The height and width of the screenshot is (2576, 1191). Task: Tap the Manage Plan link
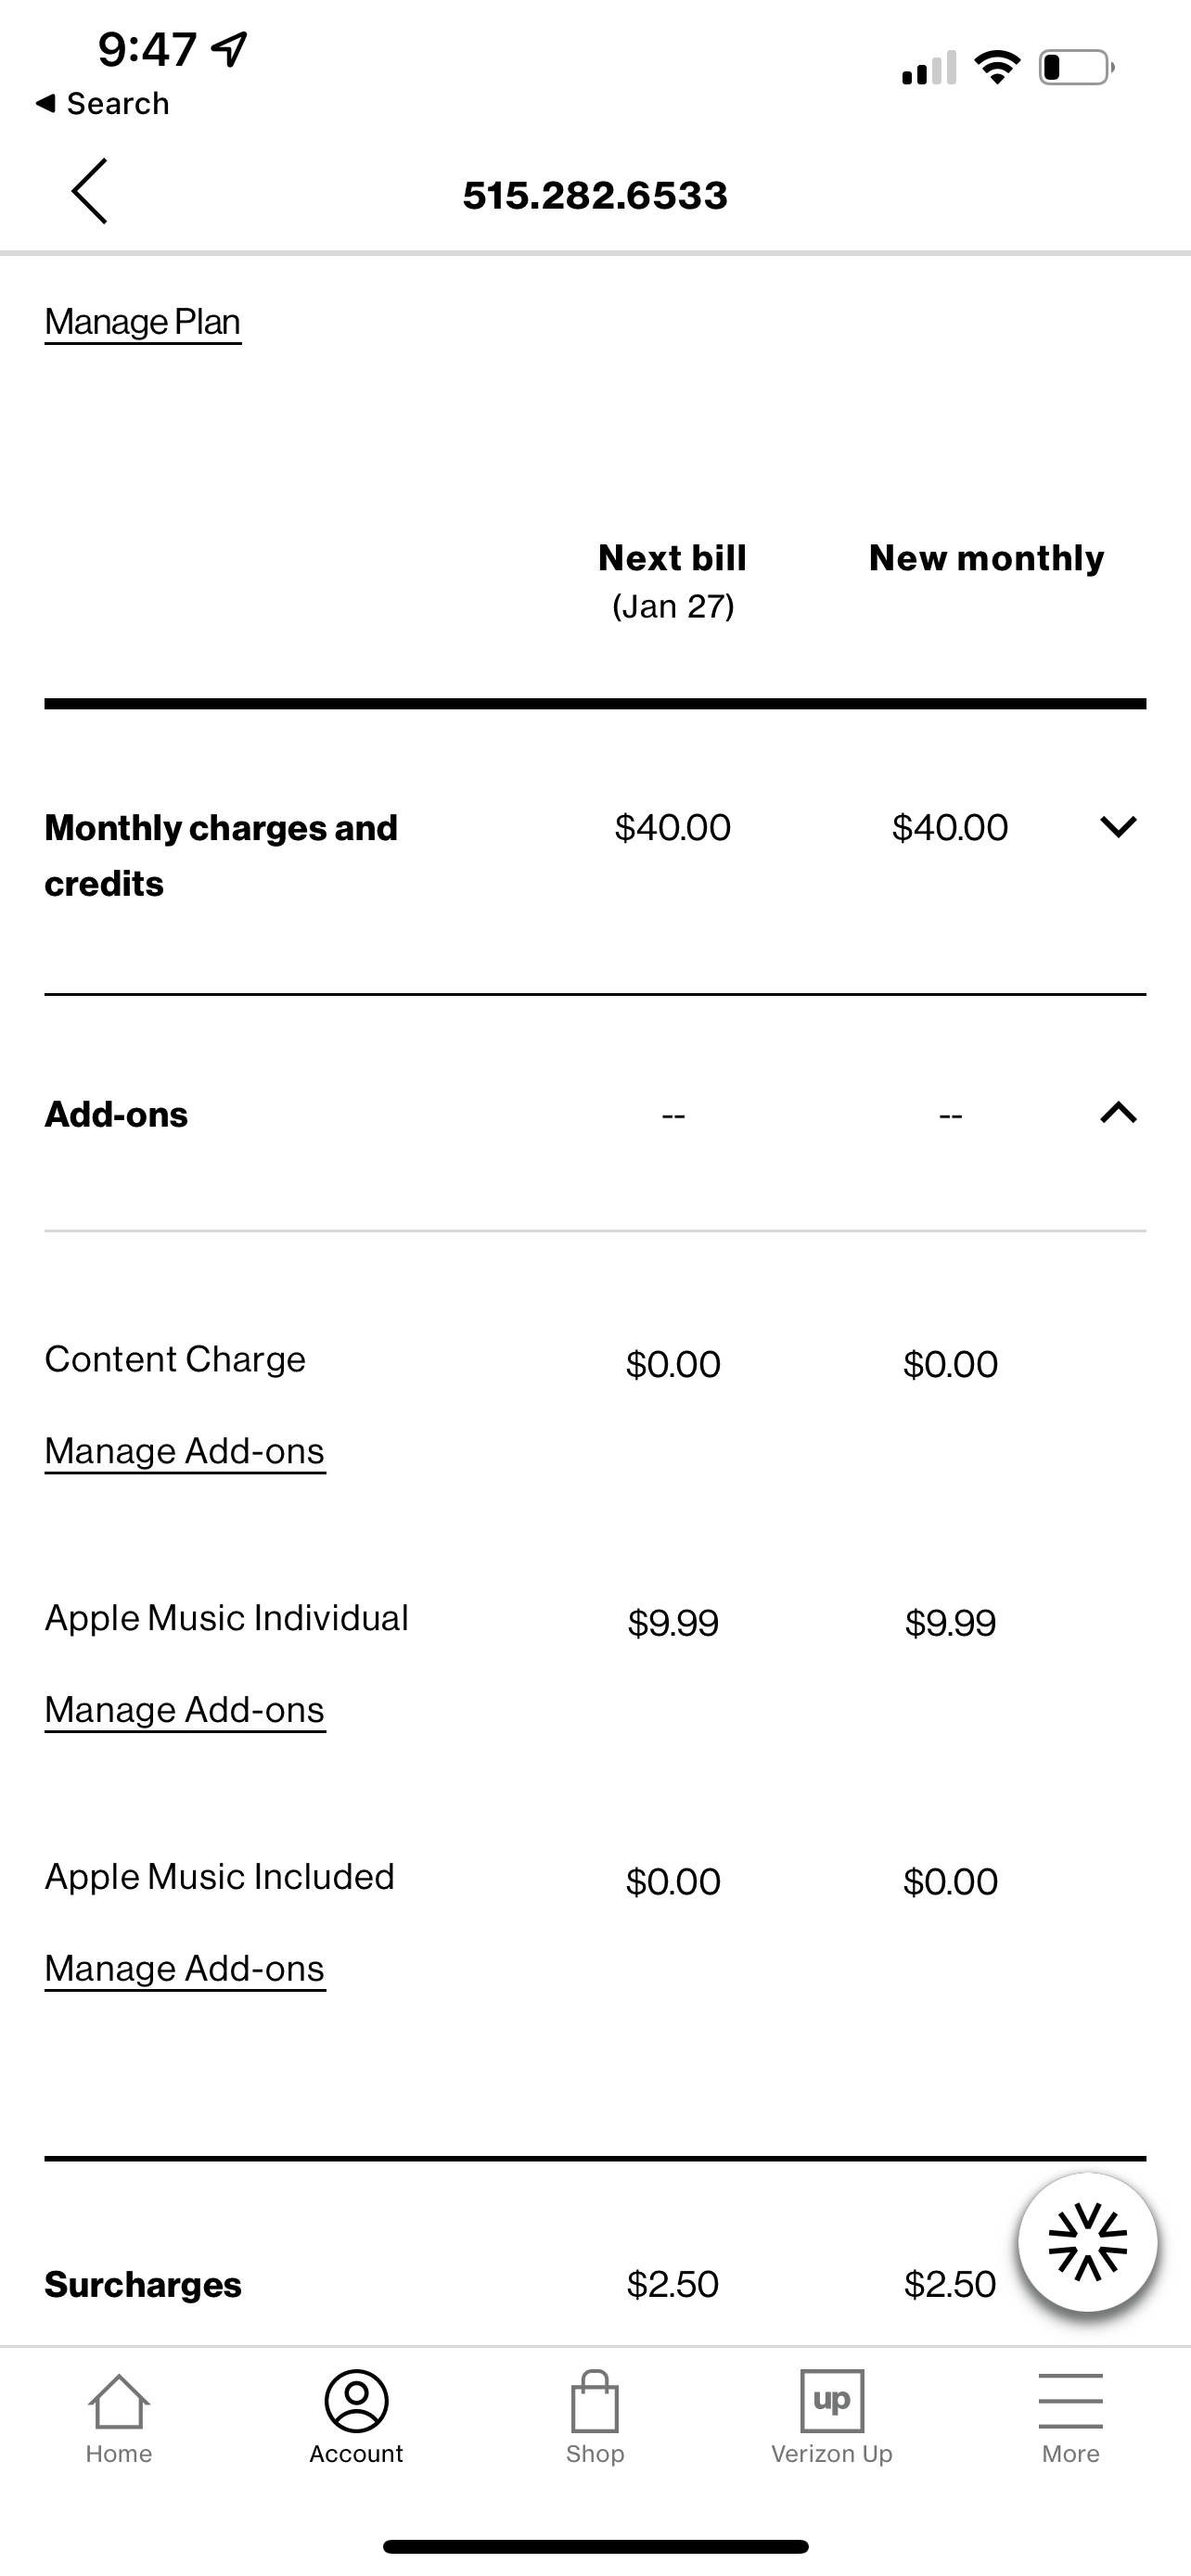[x=143, y=322]
